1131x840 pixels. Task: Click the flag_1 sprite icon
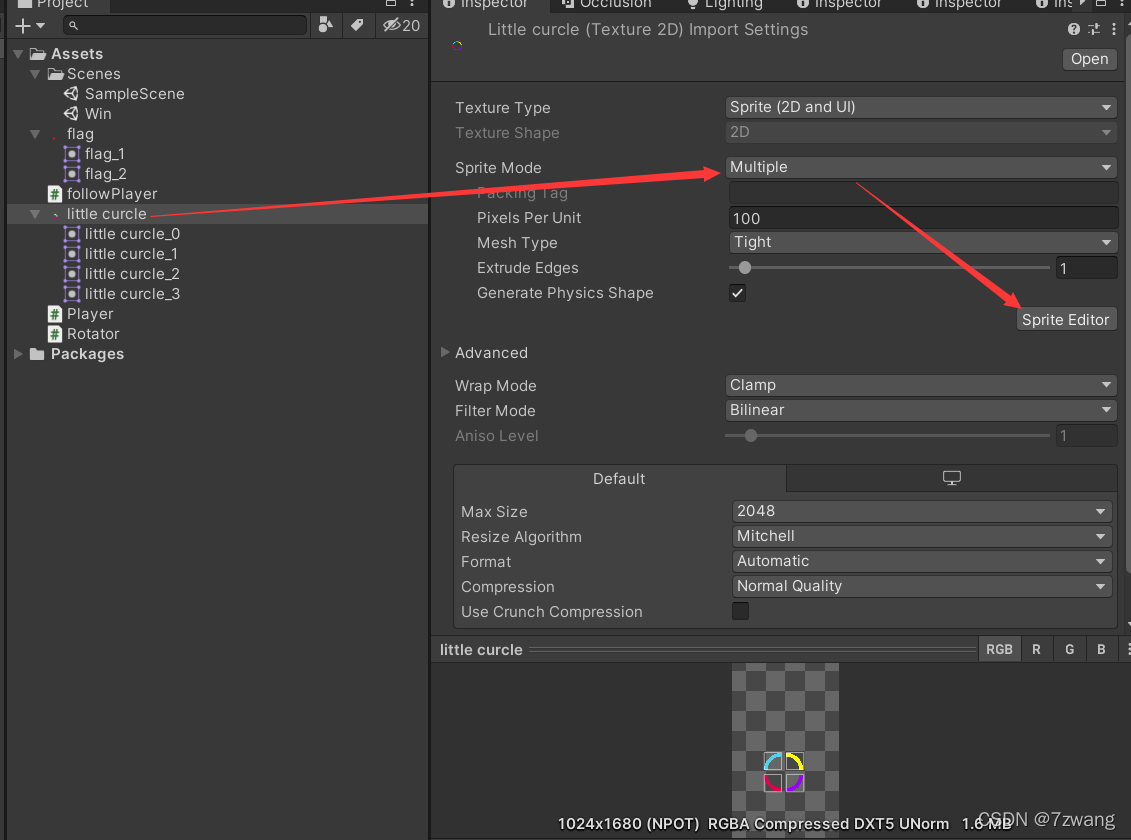pyautogui.click(x=71, y=154)
